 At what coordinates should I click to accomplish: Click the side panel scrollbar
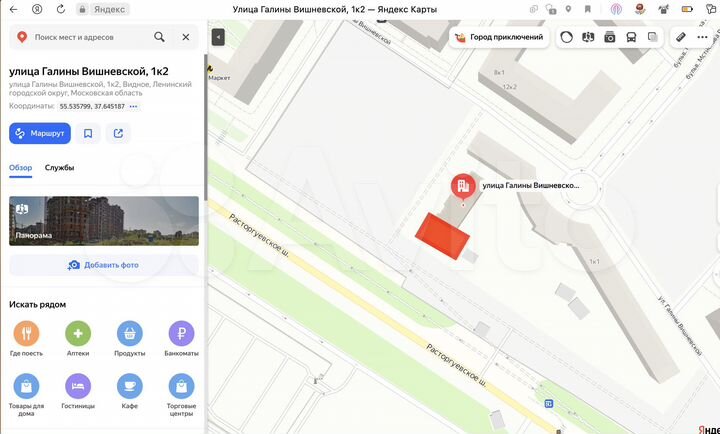coord(206,129)
